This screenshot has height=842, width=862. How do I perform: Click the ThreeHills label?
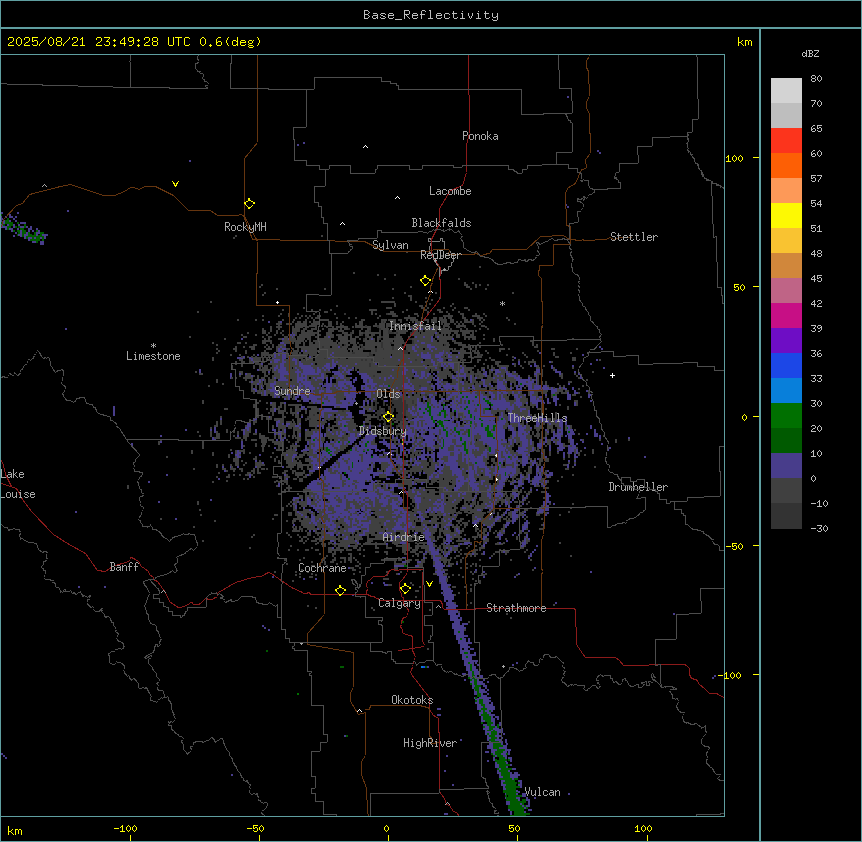click(x=537, y=418)
